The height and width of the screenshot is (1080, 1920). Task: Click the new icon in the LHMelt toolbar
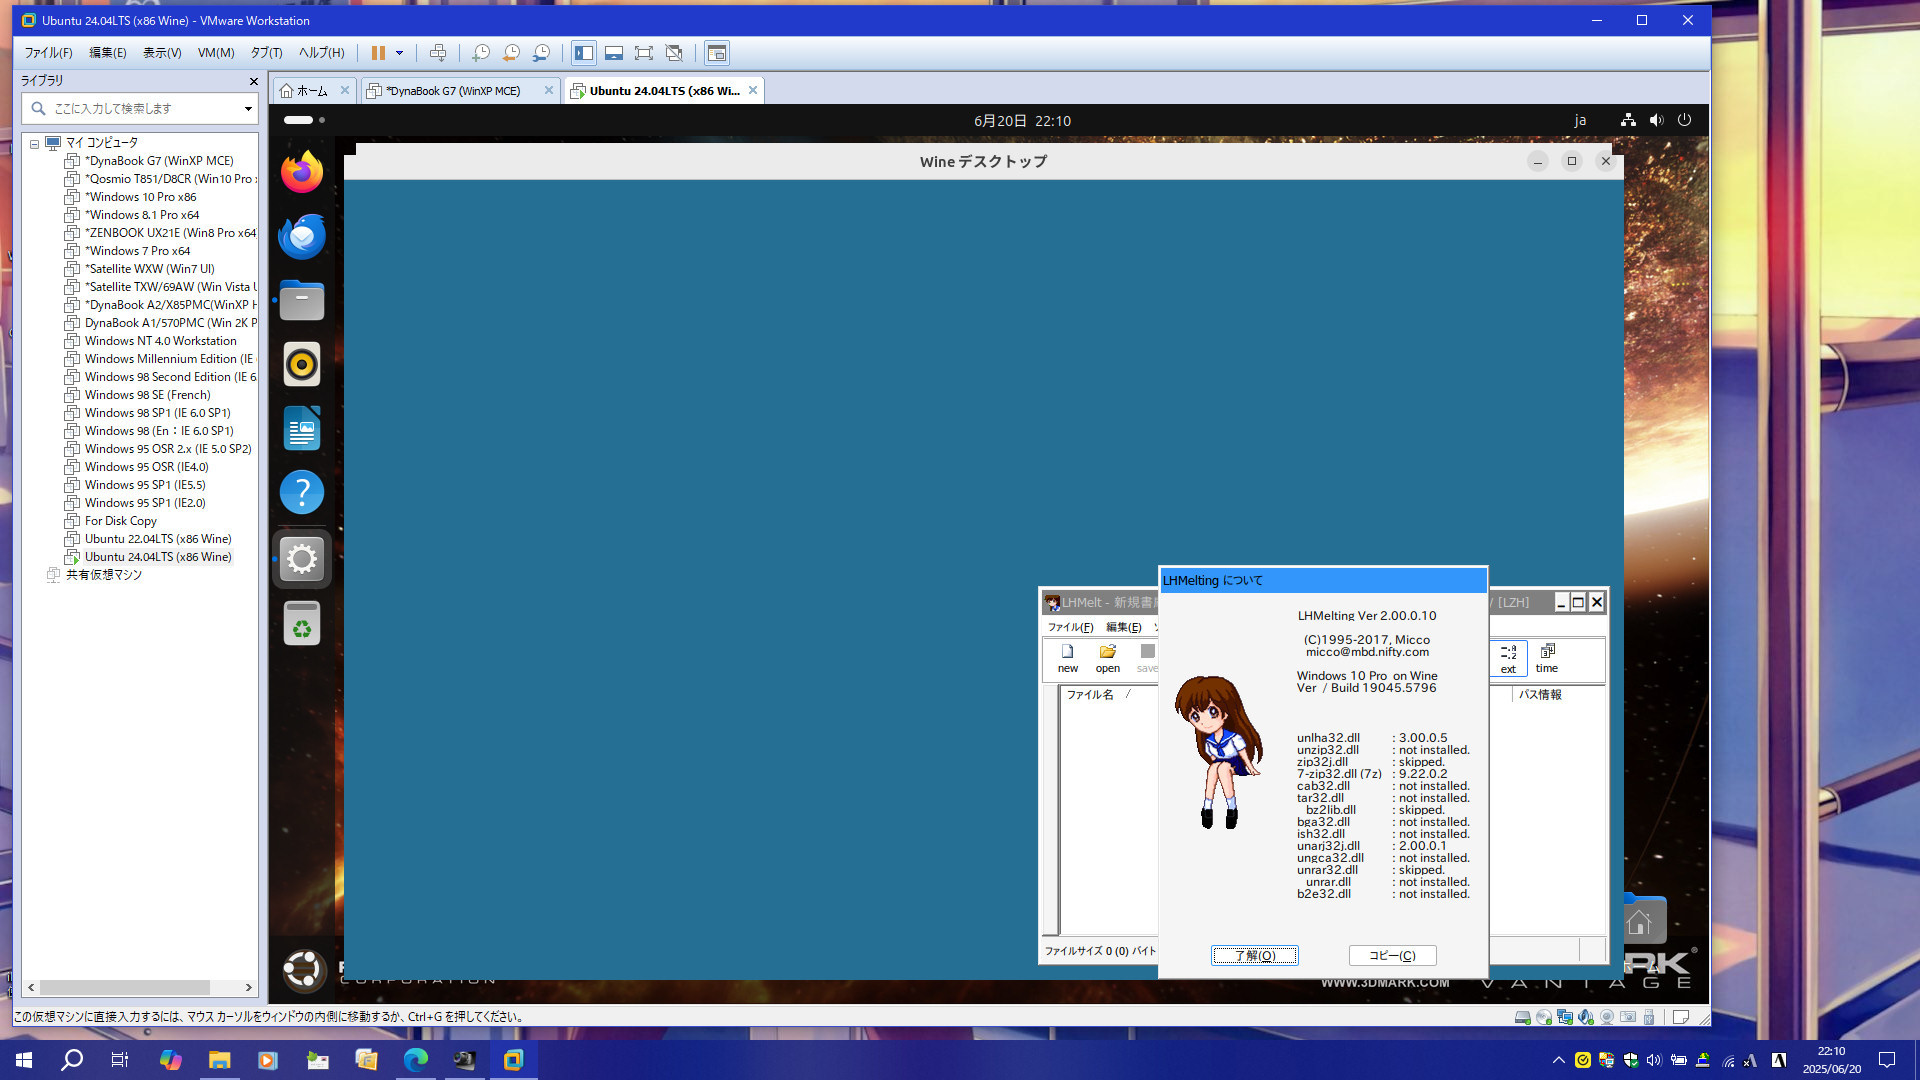coord(1068,658)
